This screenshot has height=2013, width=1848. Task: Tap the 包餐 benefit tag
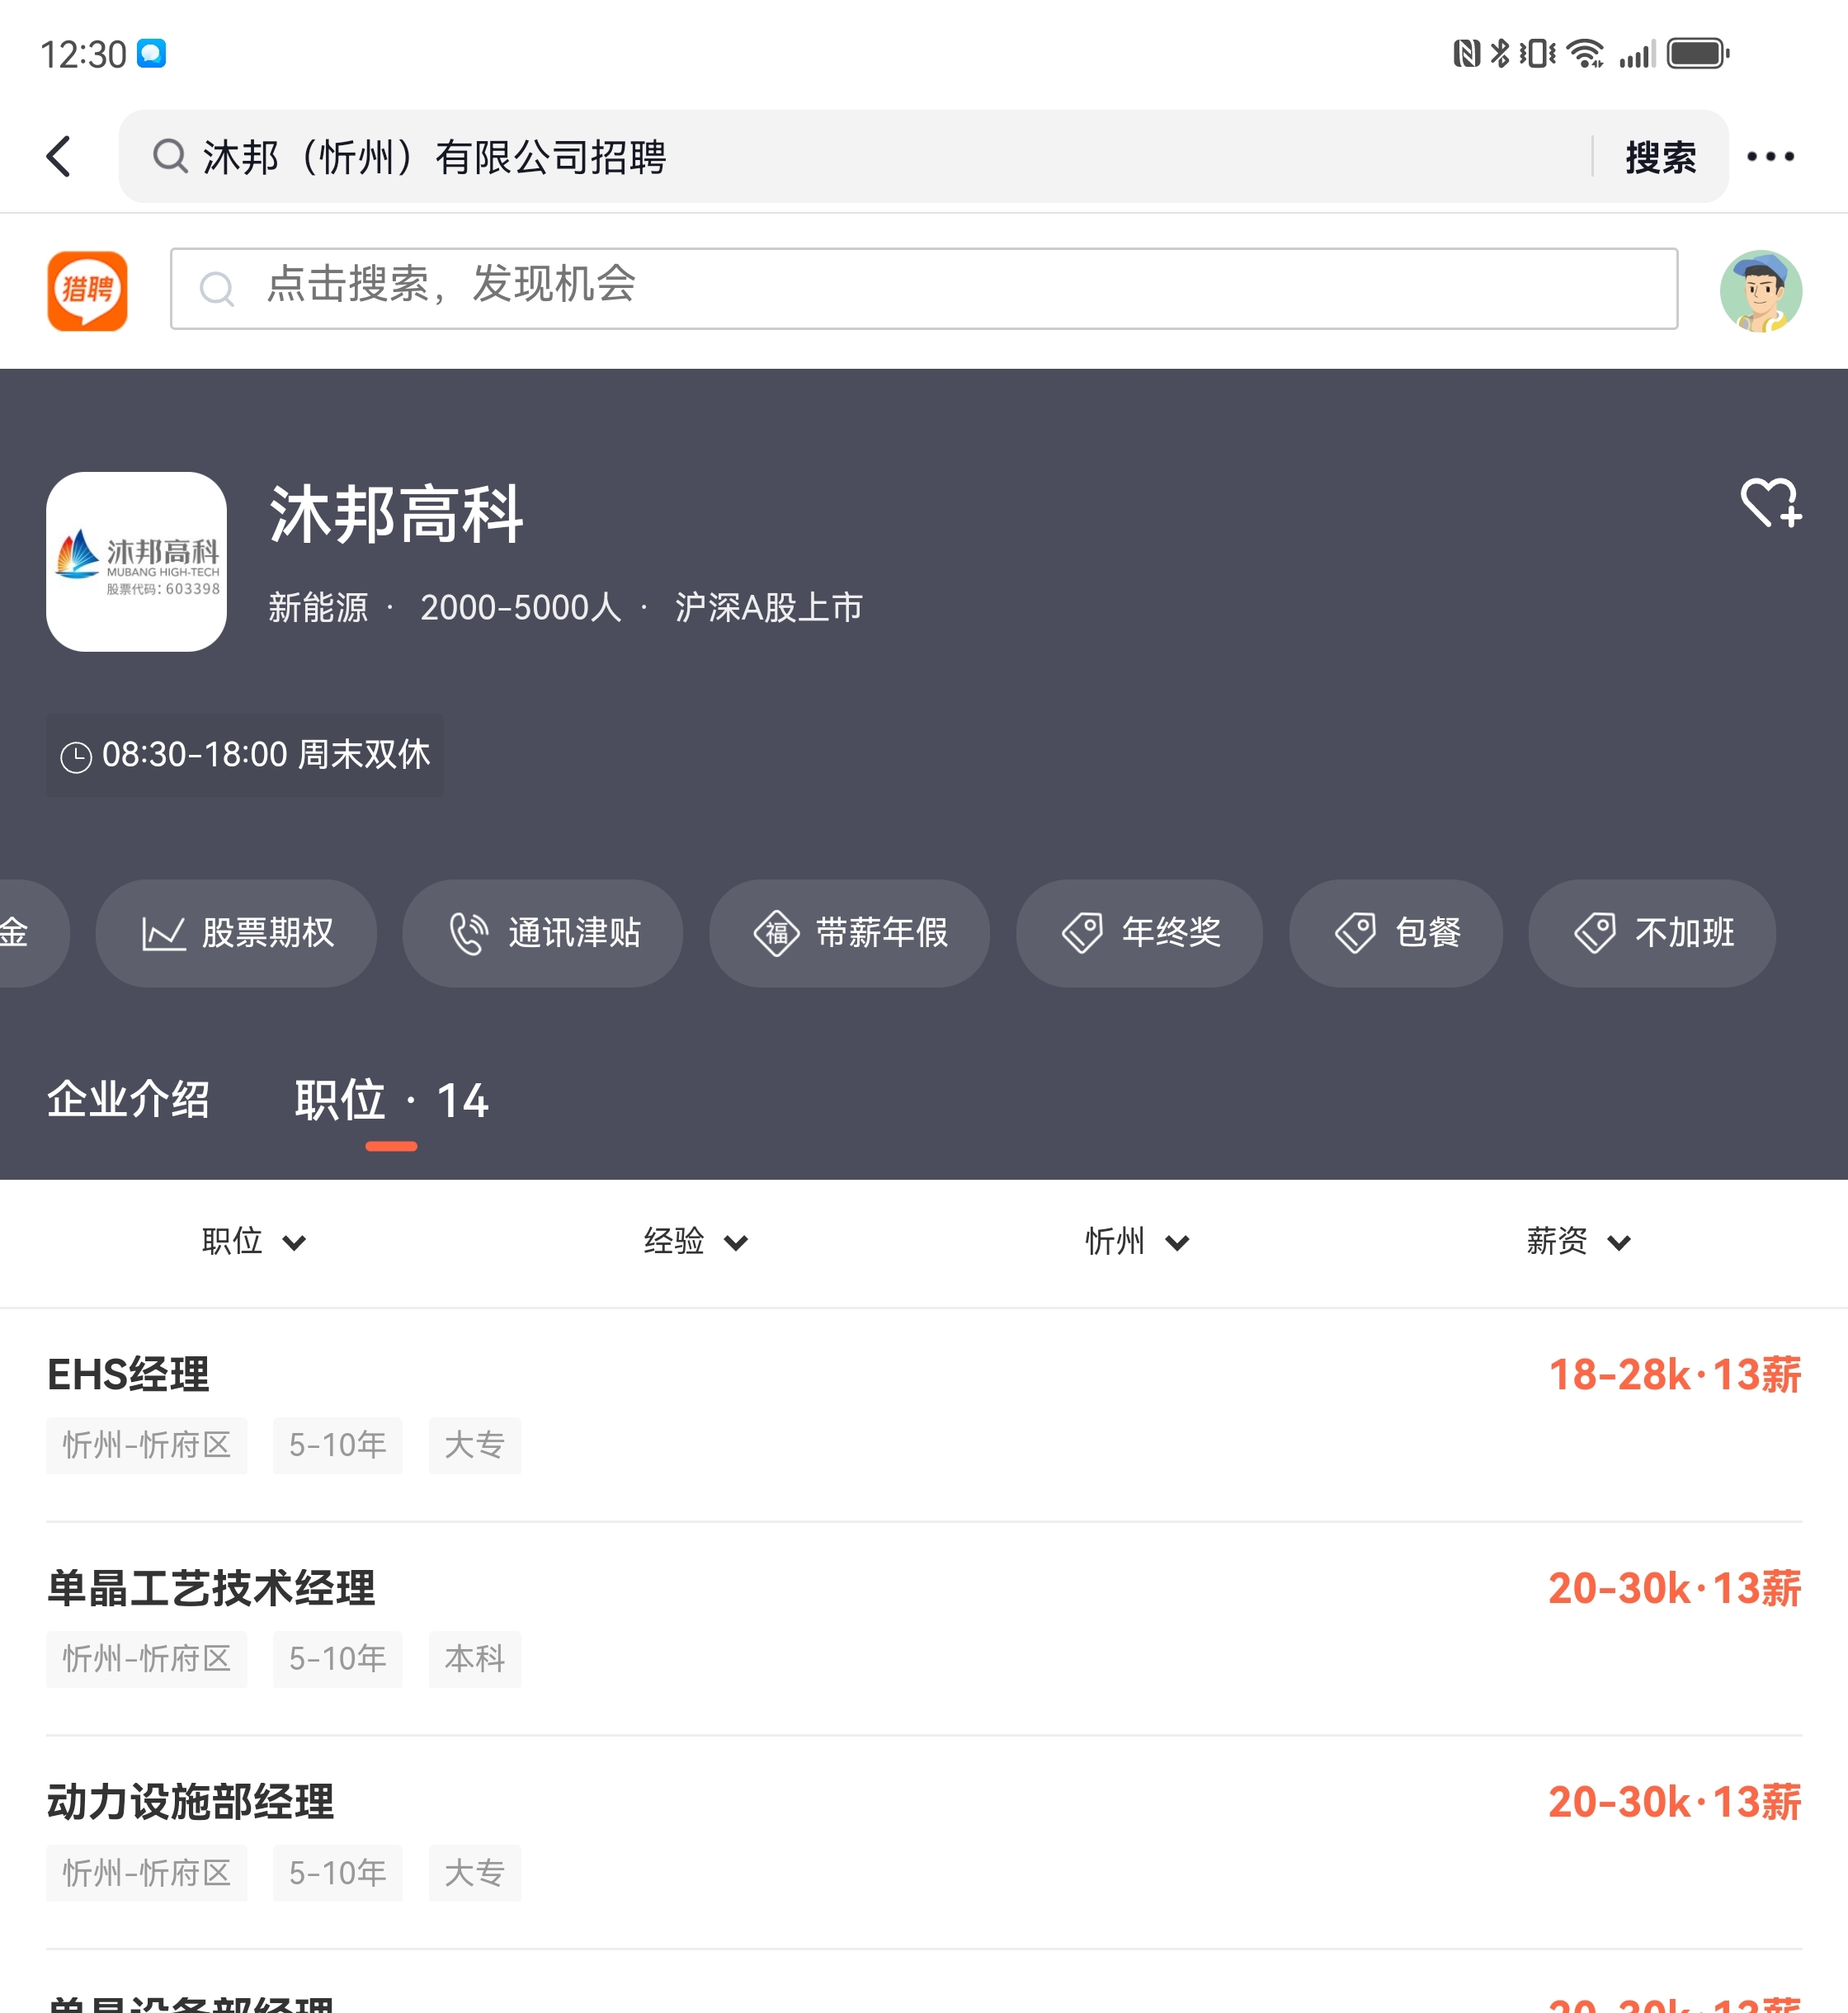click(1396, 933)
